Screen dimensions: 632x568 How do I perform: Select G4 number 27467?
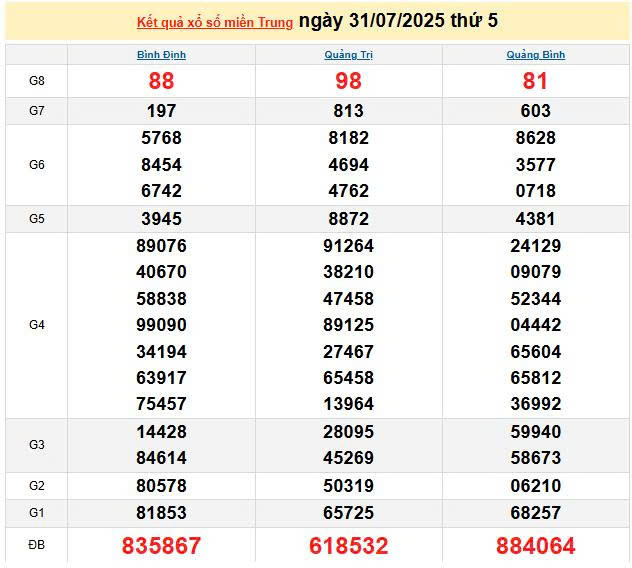click(349, 352)
